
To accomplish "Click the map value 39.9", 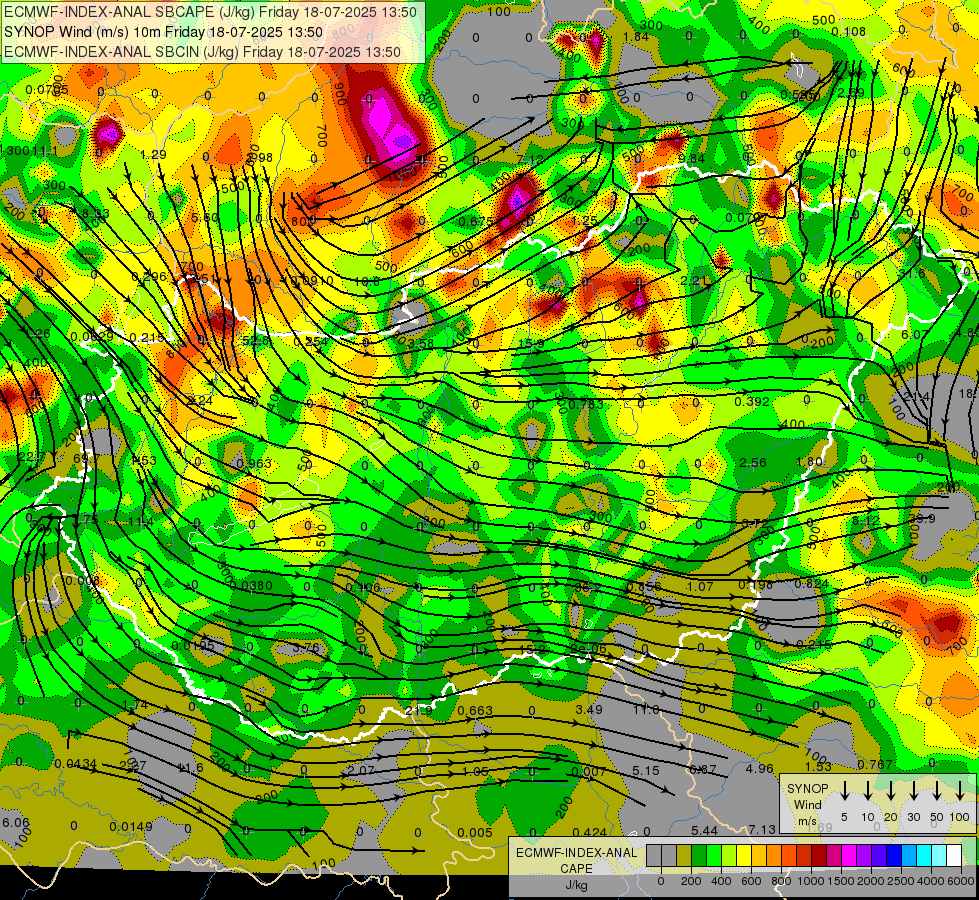I will pos(922,518).
